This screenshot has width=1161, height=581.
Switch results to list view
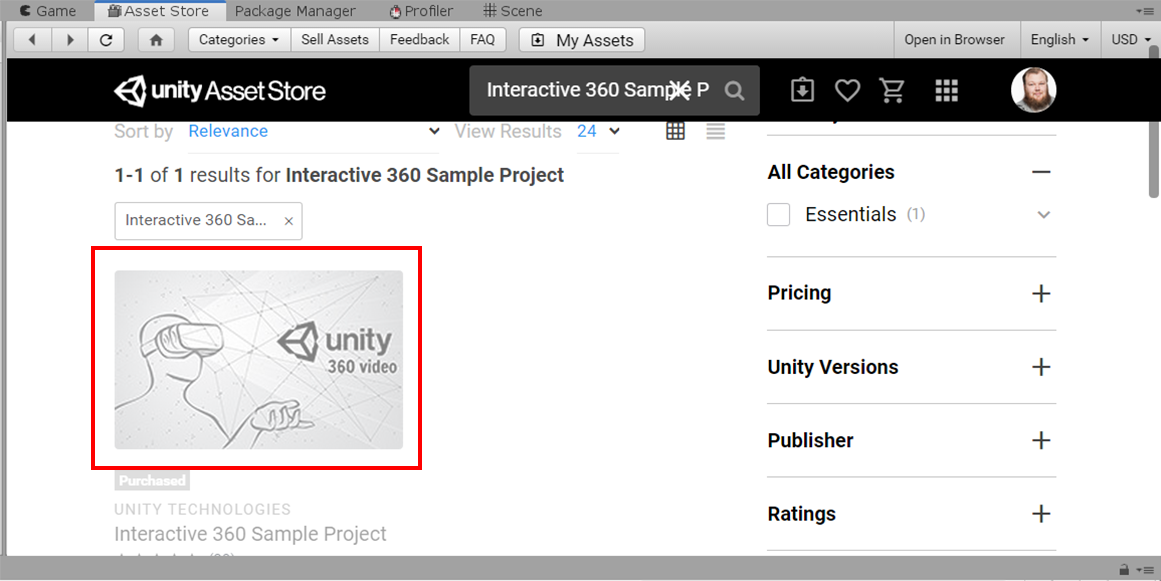coord(715,131)
